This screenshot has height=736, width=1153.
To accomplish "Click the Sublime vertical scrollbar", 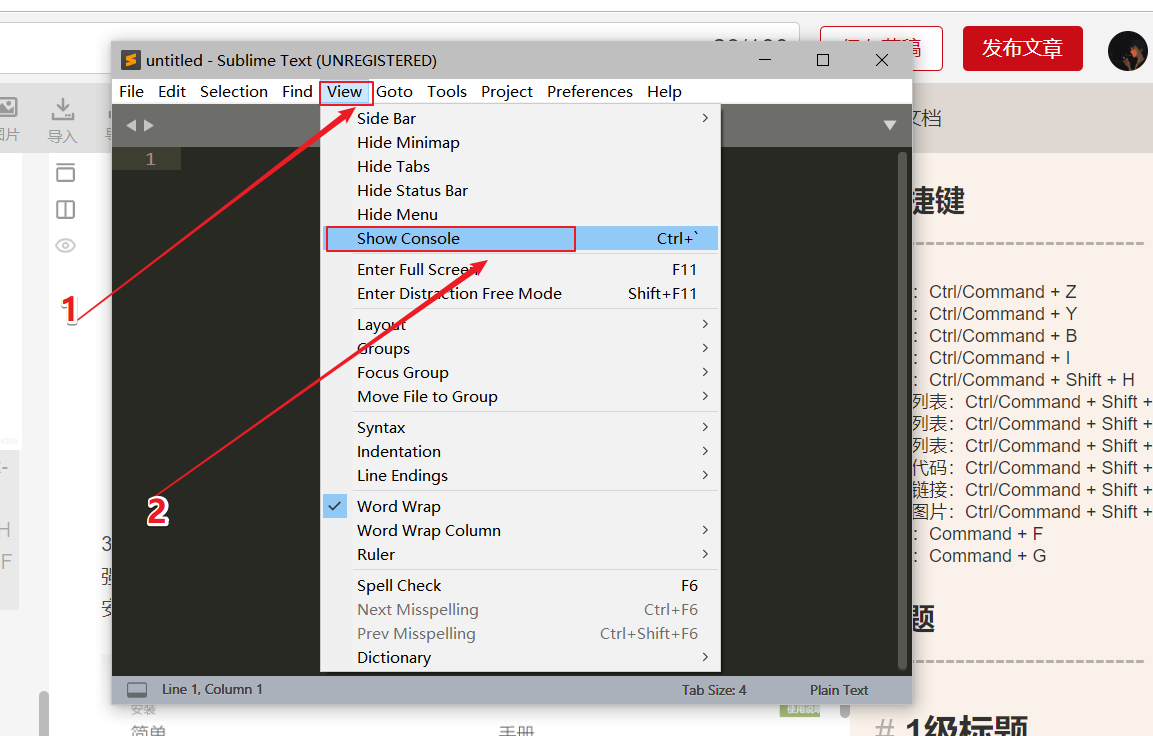I will [902, 410].
